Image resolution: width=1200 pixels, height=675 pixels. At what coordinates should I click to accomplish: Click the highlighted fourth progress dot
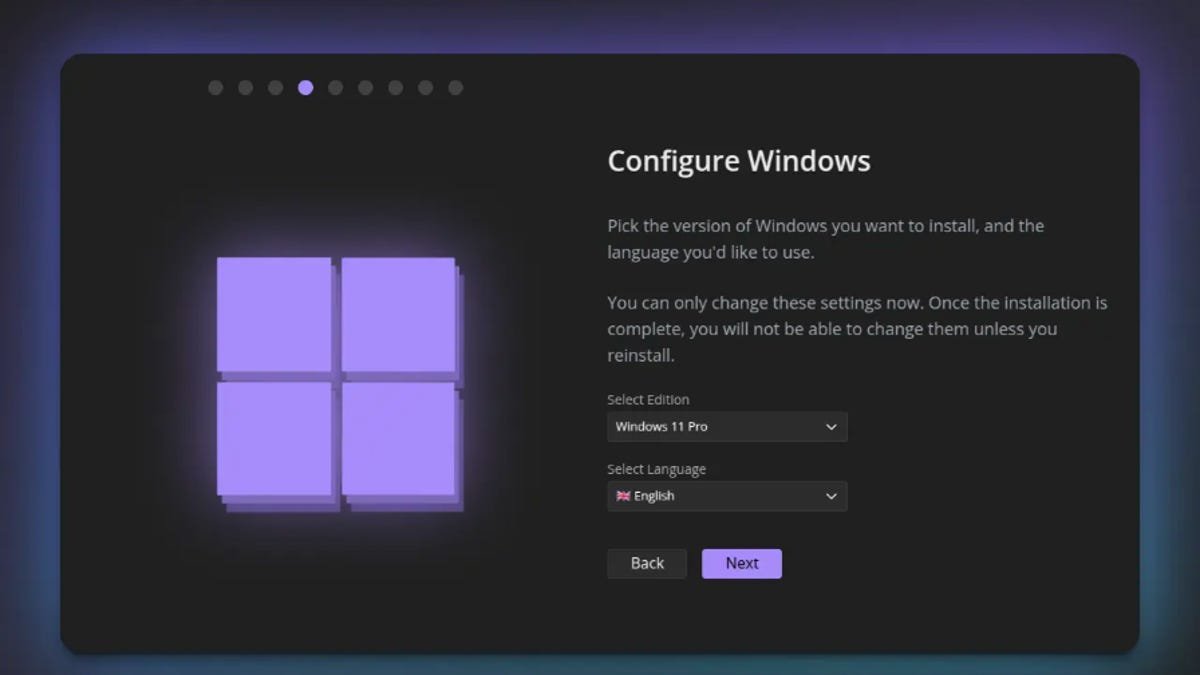coord(305,87)
